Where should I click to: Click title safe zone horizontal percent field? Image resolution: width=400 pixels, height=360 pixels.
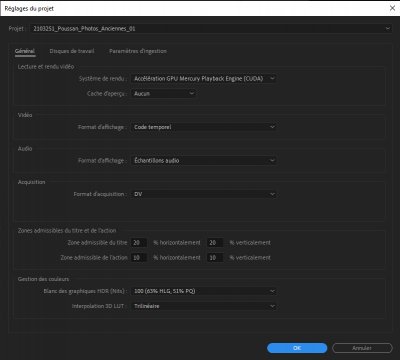(139, 243)
